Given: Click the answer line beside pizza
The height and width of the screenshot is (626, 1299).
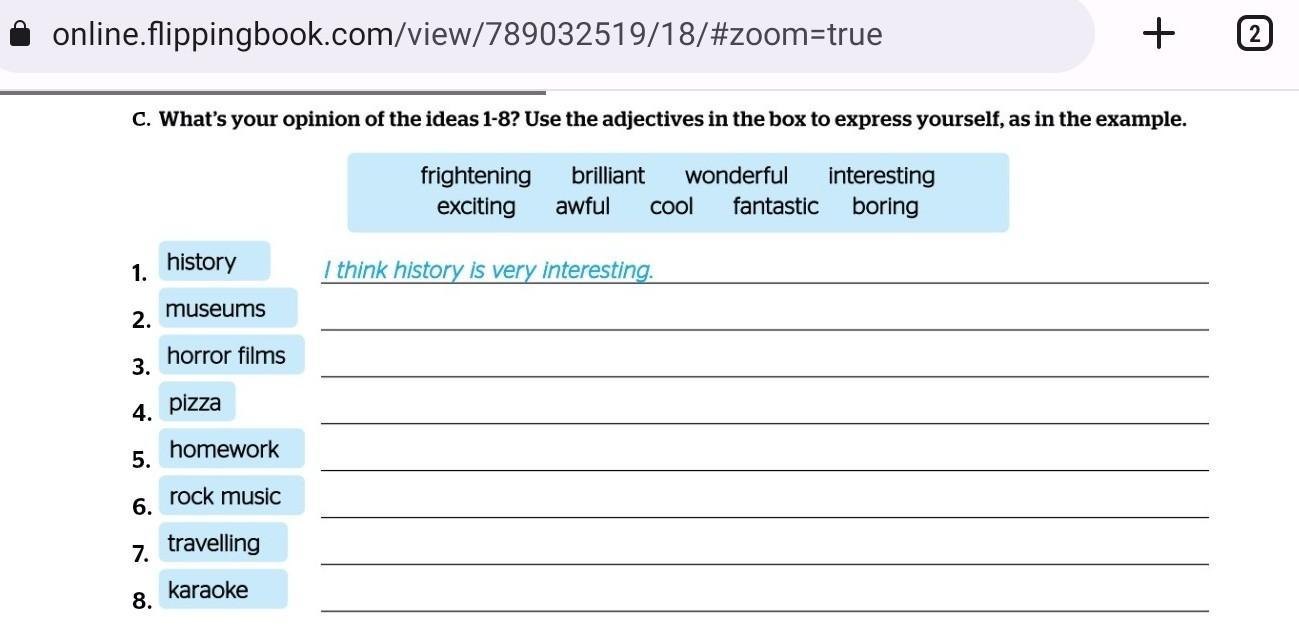Looking at the screenshot, I should click(764, 414).
